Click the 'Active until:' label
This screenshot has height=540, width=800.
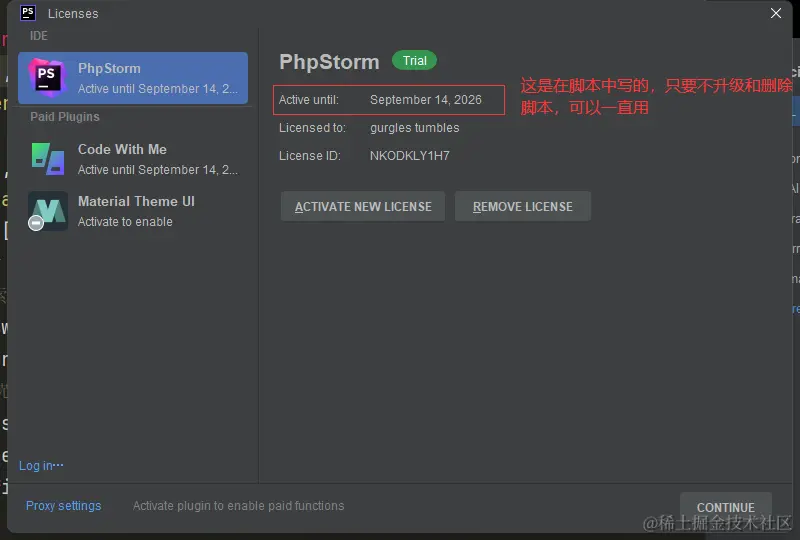point(309,100)
